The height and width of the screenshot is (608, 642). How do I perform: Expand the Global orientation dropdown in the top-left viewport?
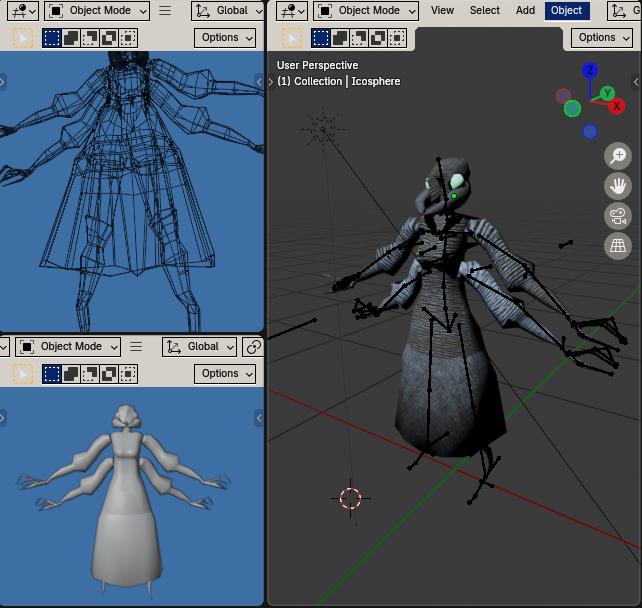click(227, 11)
